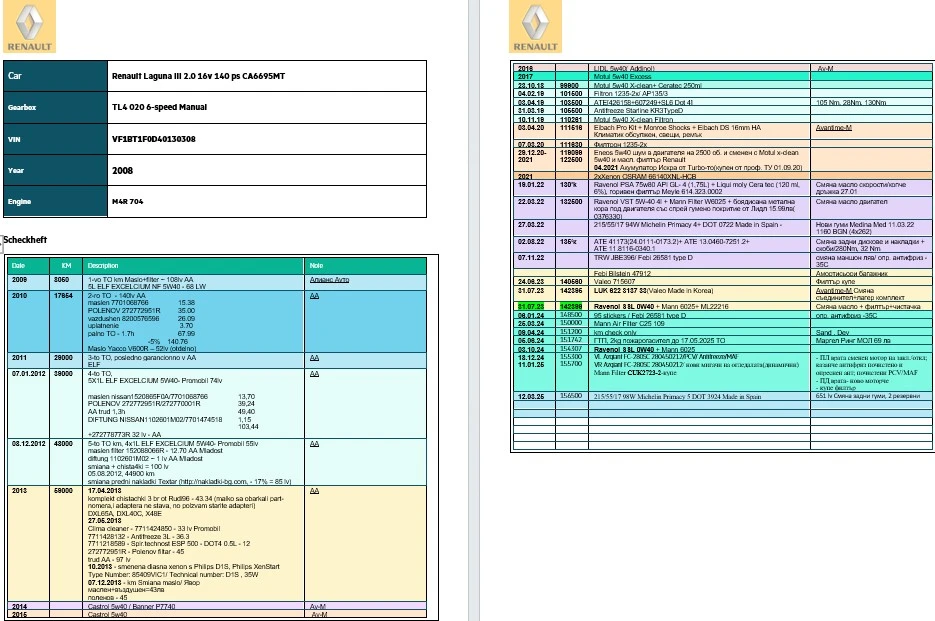The height and width of the screenshot is (621, 935).
Task: Click the Engine value M4R 704
Action: (x=128, y=201)
